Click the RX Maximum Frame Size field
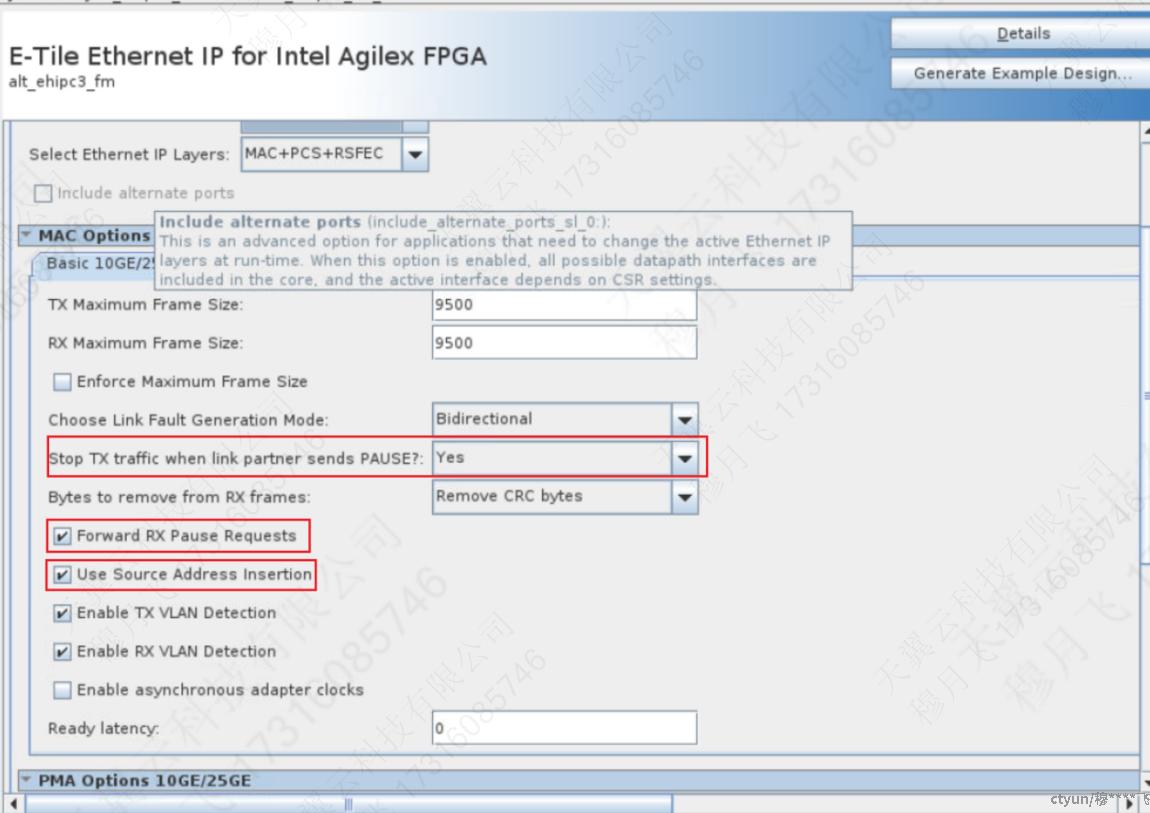 click(x=564, y=343)
